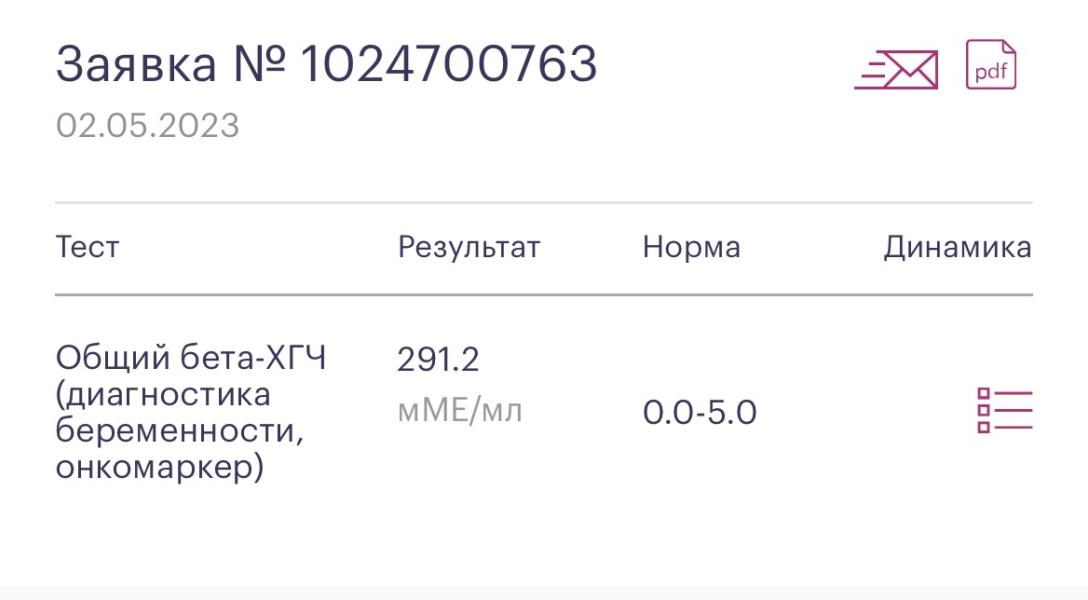Viewport: 1088px width, 600px height.
Task: Click the "Результат" column header
Action: pos(468,247)
